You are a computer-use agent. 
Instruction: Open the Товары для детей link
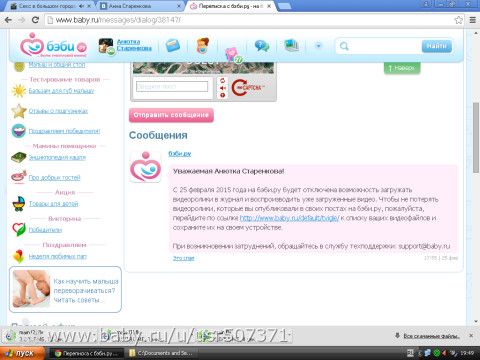coord(54,204)
